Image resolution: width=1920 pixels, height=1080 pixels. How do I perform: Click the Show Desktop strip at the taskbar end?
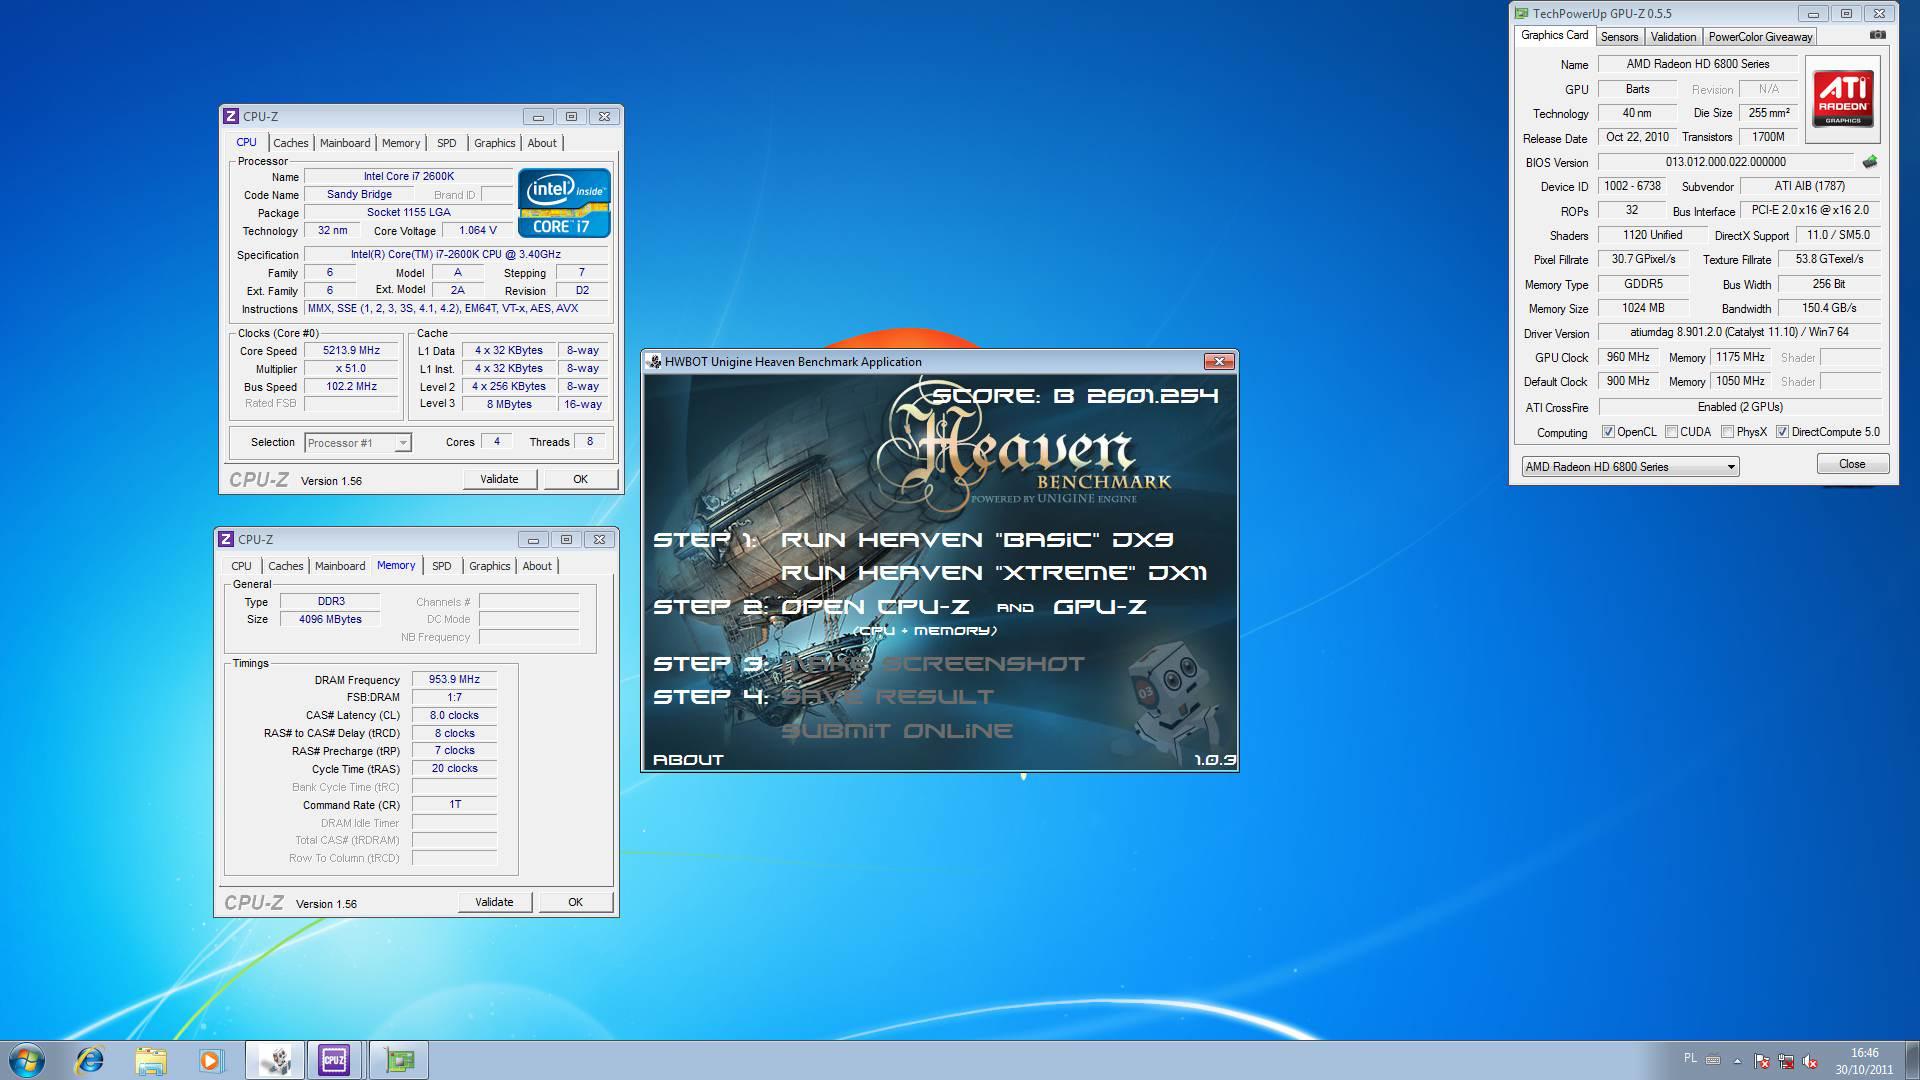[1912, 1060]
